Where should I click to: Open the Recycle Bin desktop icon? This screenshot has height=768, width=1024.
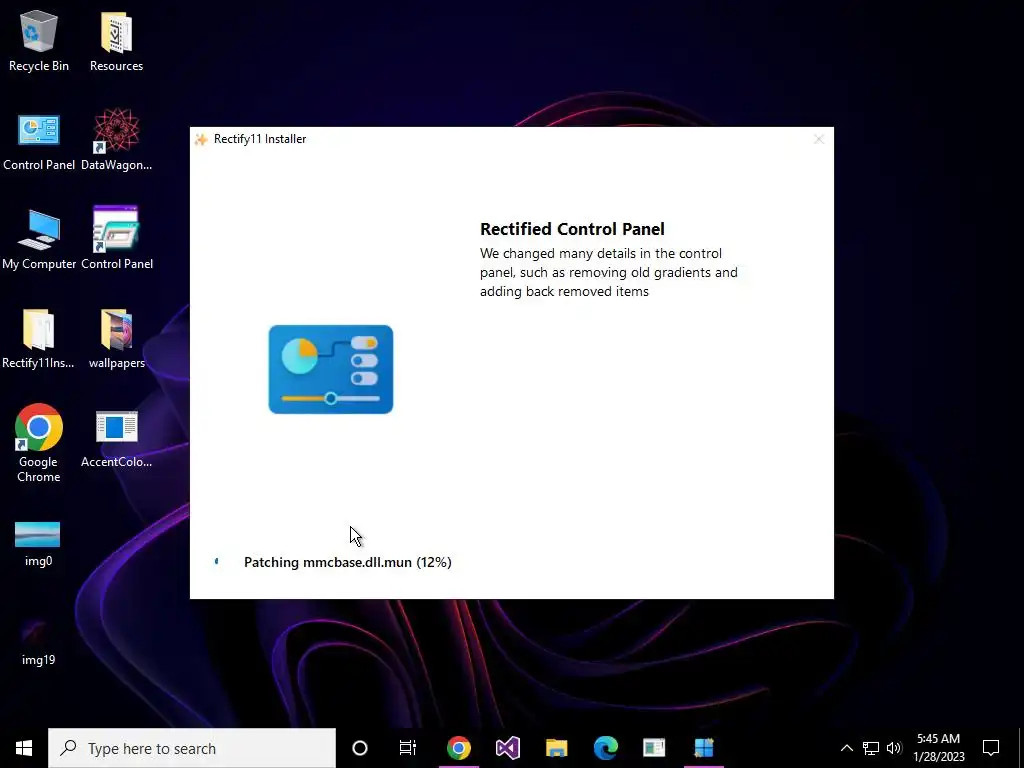(39, 41)
